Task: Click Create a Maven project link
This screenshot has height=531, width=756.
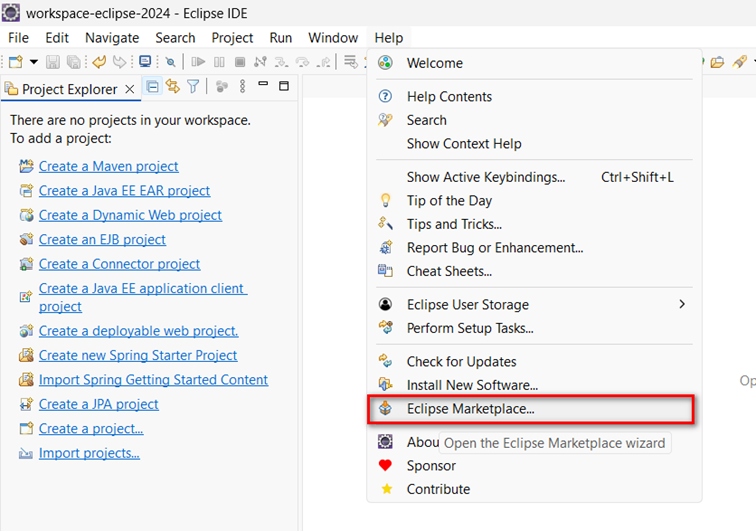Action: (x=108, y=166)
